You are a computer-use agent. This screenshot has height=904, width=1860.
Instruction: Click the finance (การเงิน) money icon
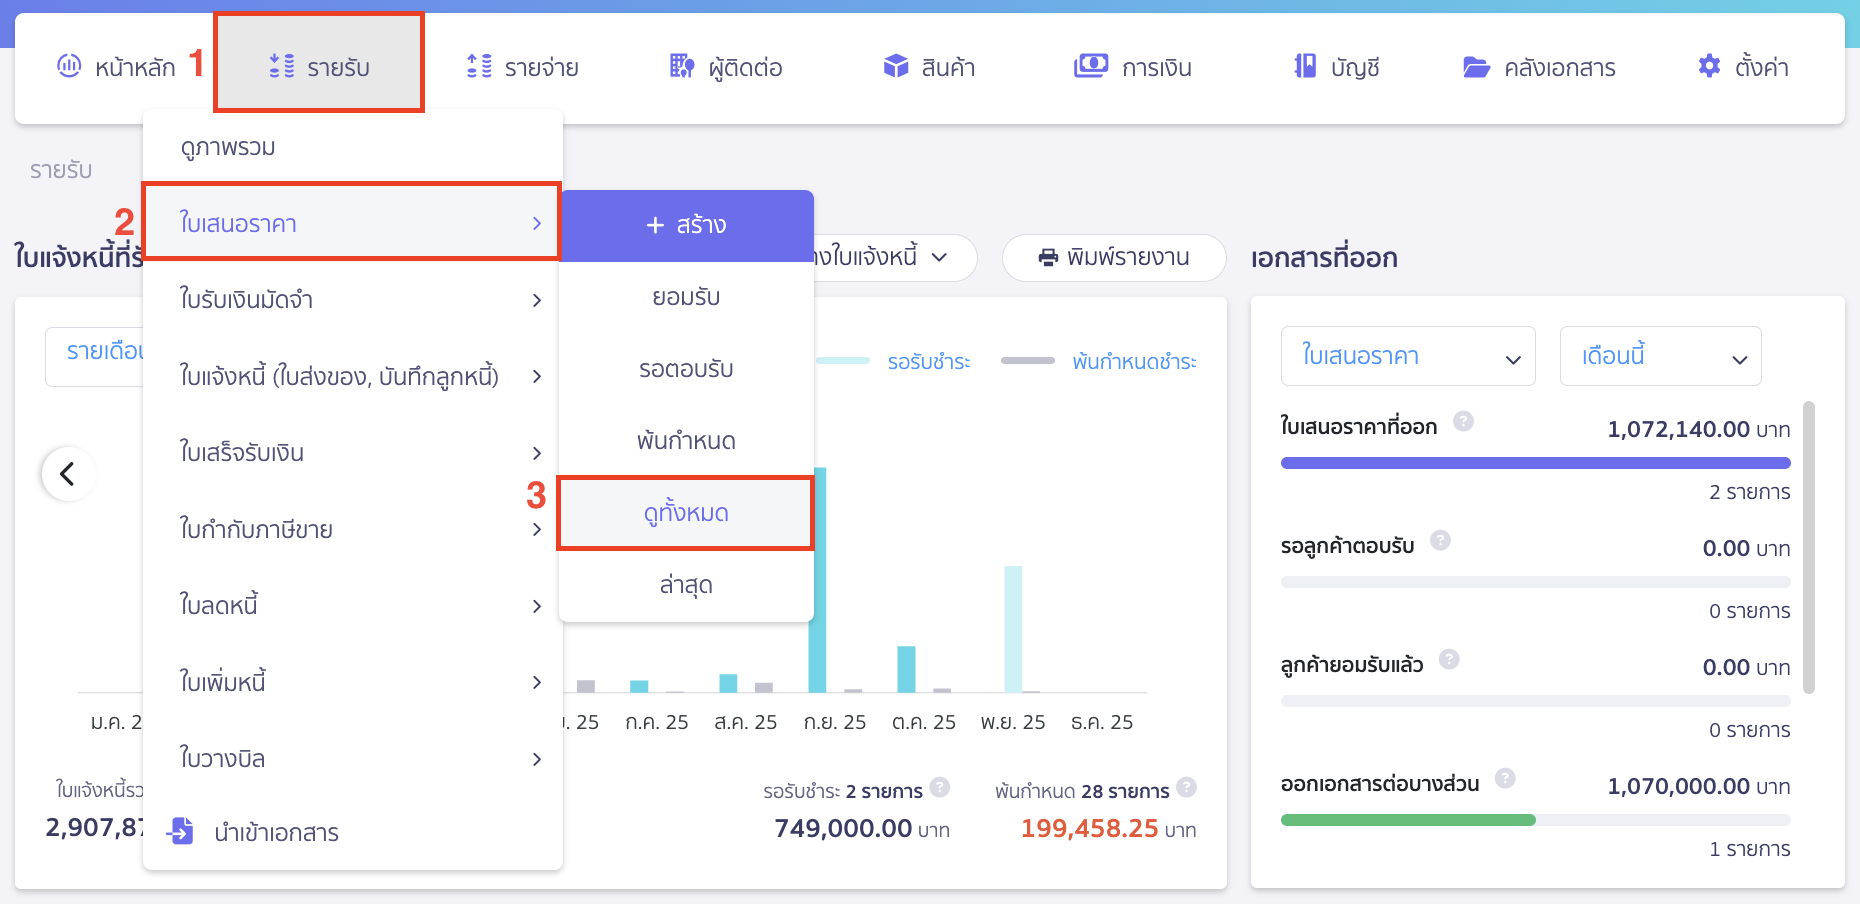click(x=1090, y=66)
